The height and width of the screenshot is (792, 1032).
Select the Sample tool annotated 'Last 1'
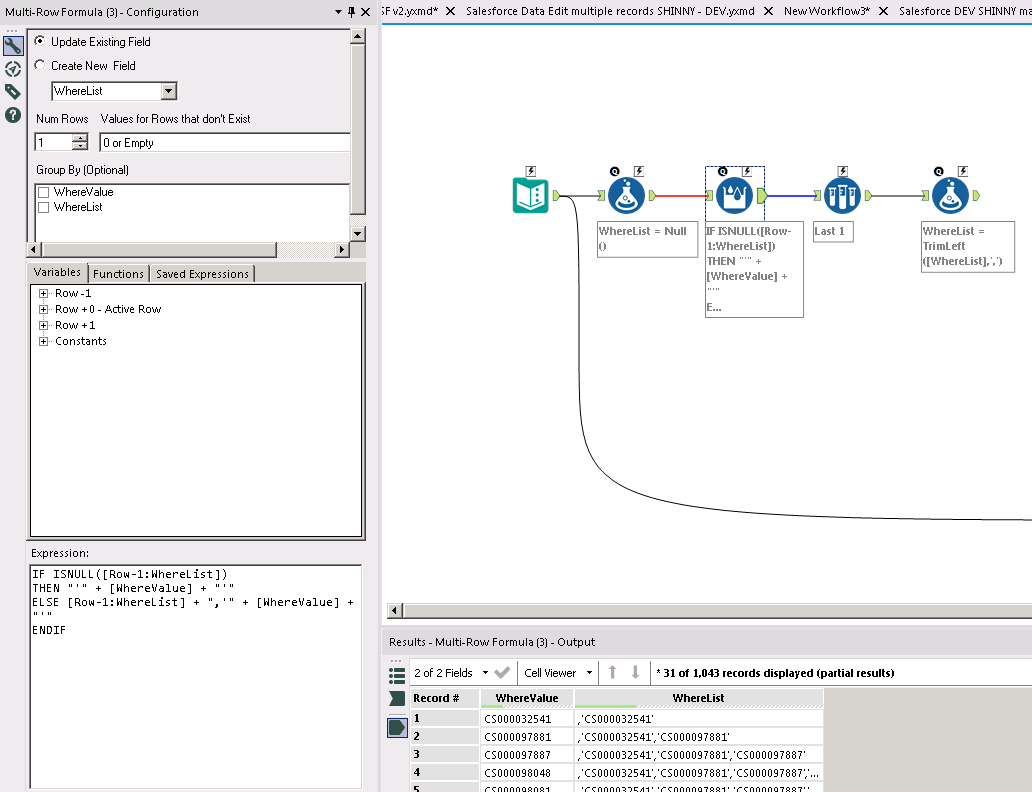(x=842, y=195)
